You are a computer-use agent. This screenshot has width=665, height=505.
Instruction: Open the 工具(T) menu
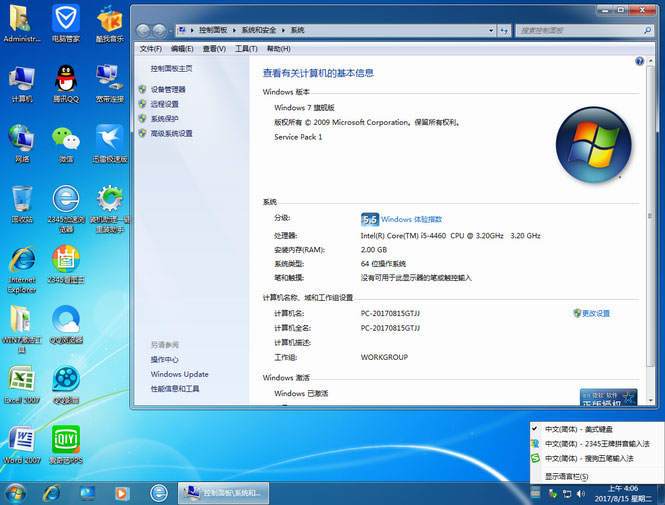[246, 49]
